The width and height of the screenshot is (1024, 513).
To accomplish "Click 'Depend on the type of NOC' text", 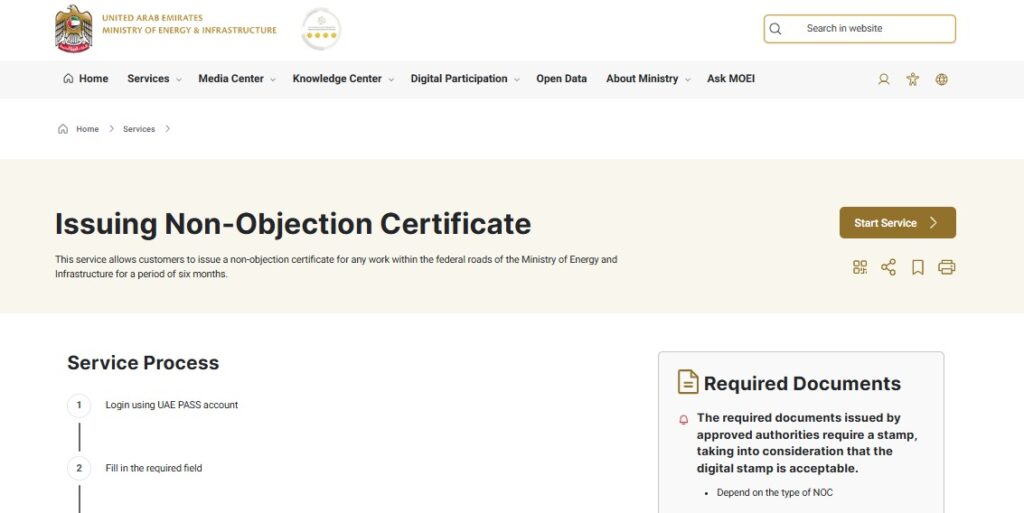I will (775, 493).
